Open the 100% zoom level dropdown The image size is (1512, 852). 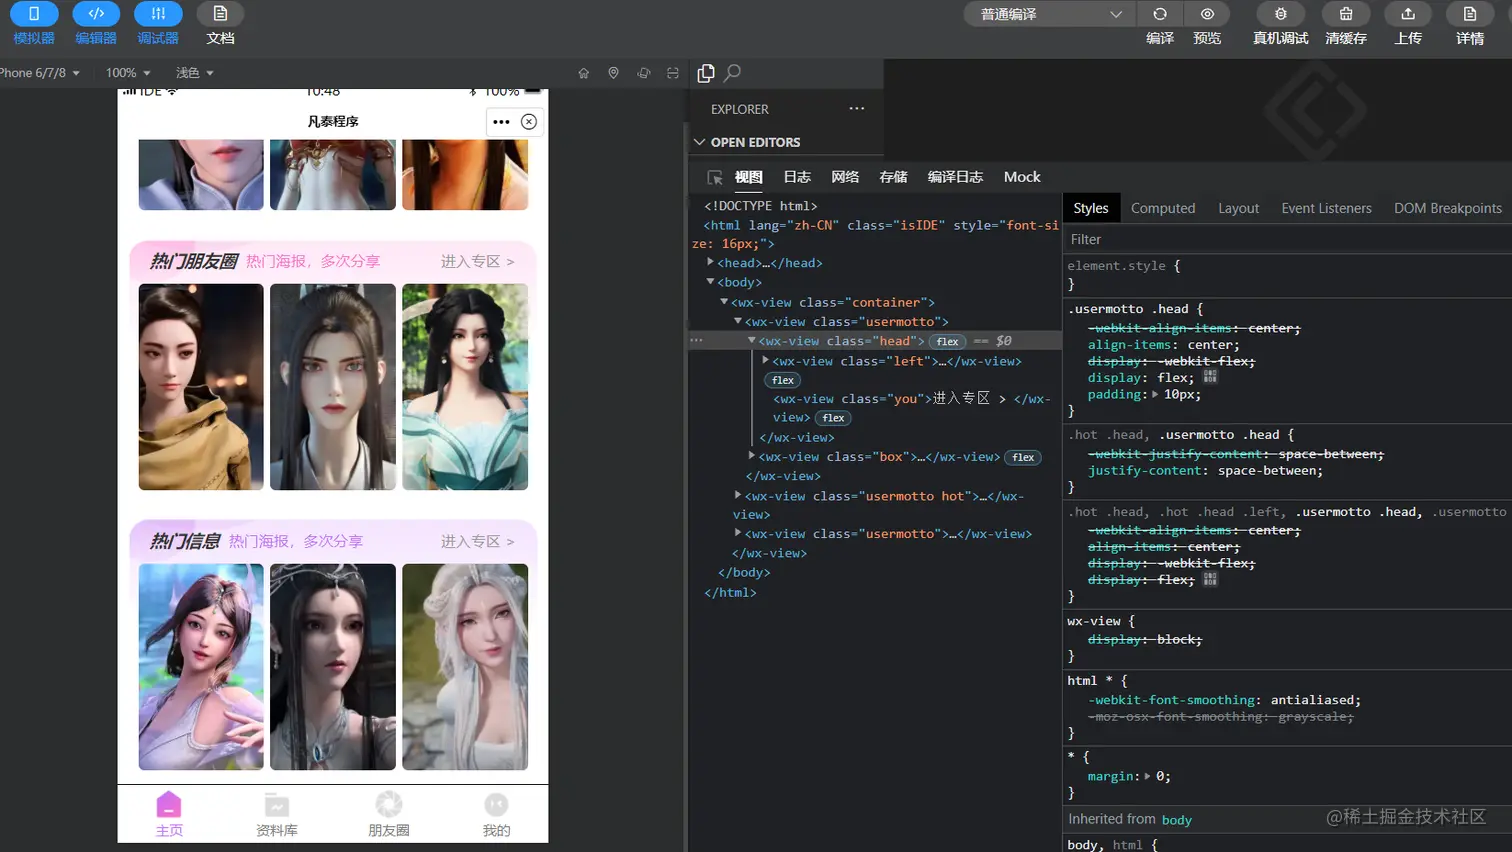pos(128,73)
